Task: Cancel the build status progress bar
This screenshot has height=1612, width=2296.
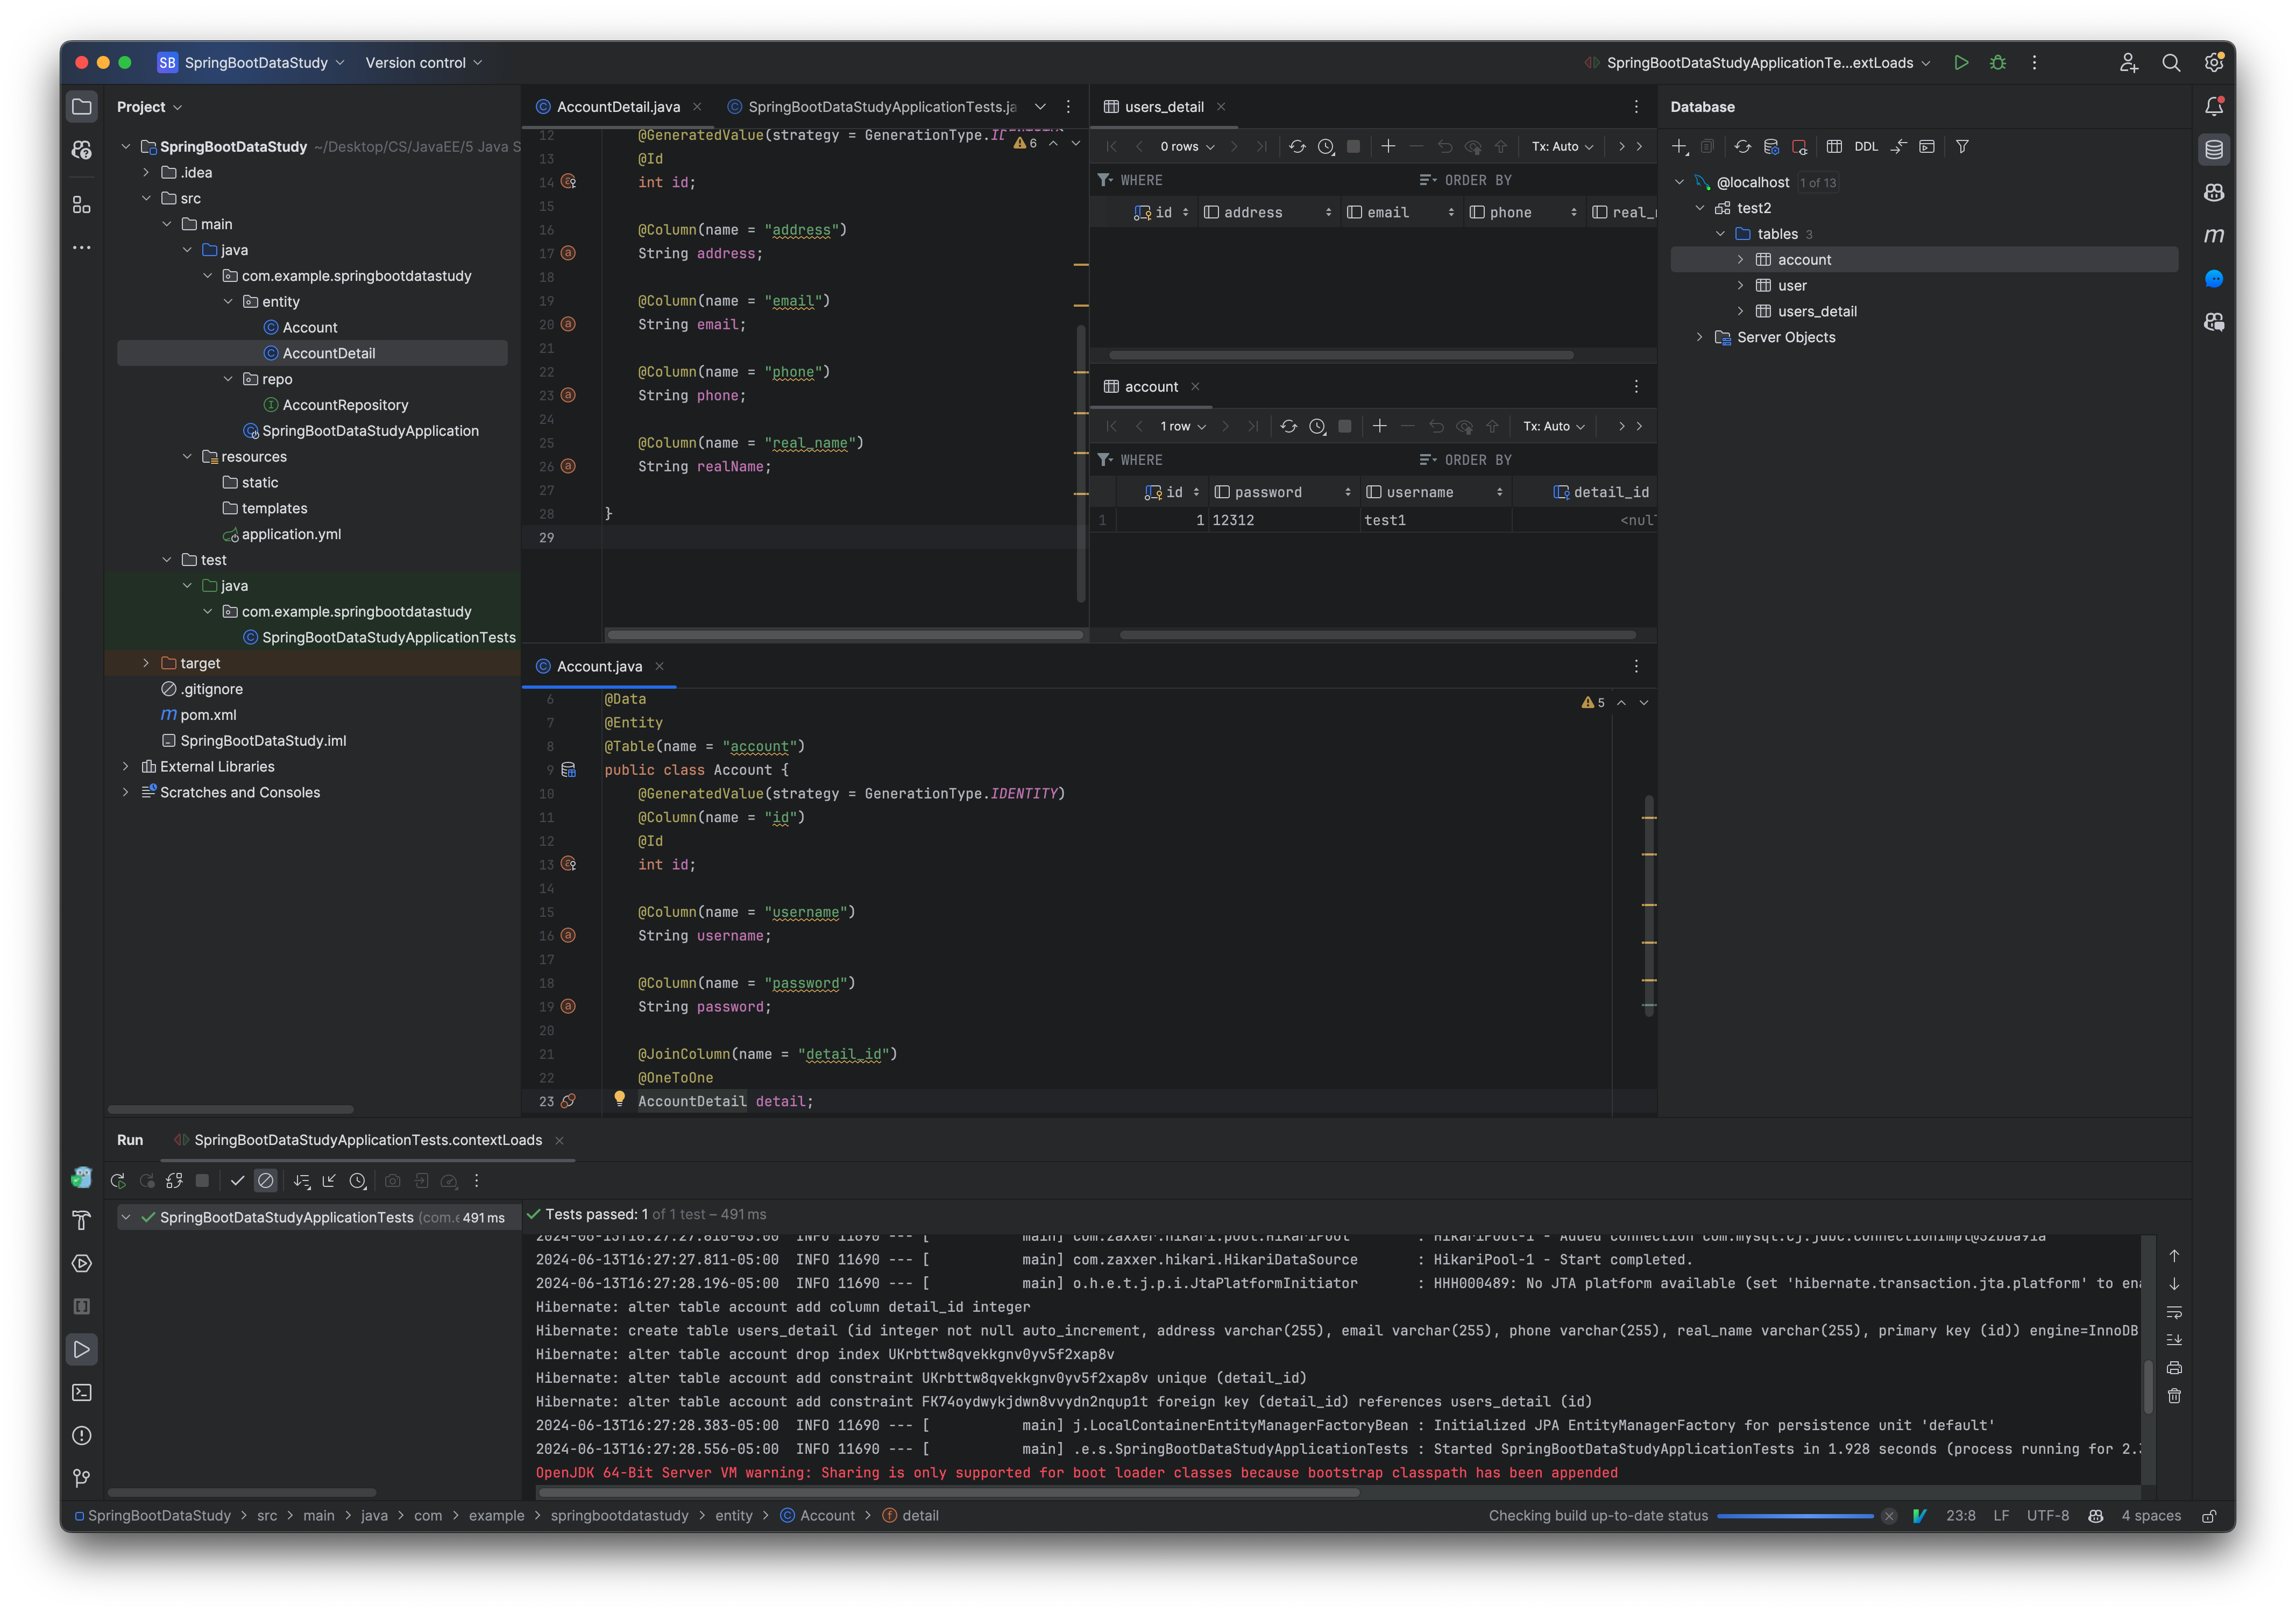Action: 1888,1516
